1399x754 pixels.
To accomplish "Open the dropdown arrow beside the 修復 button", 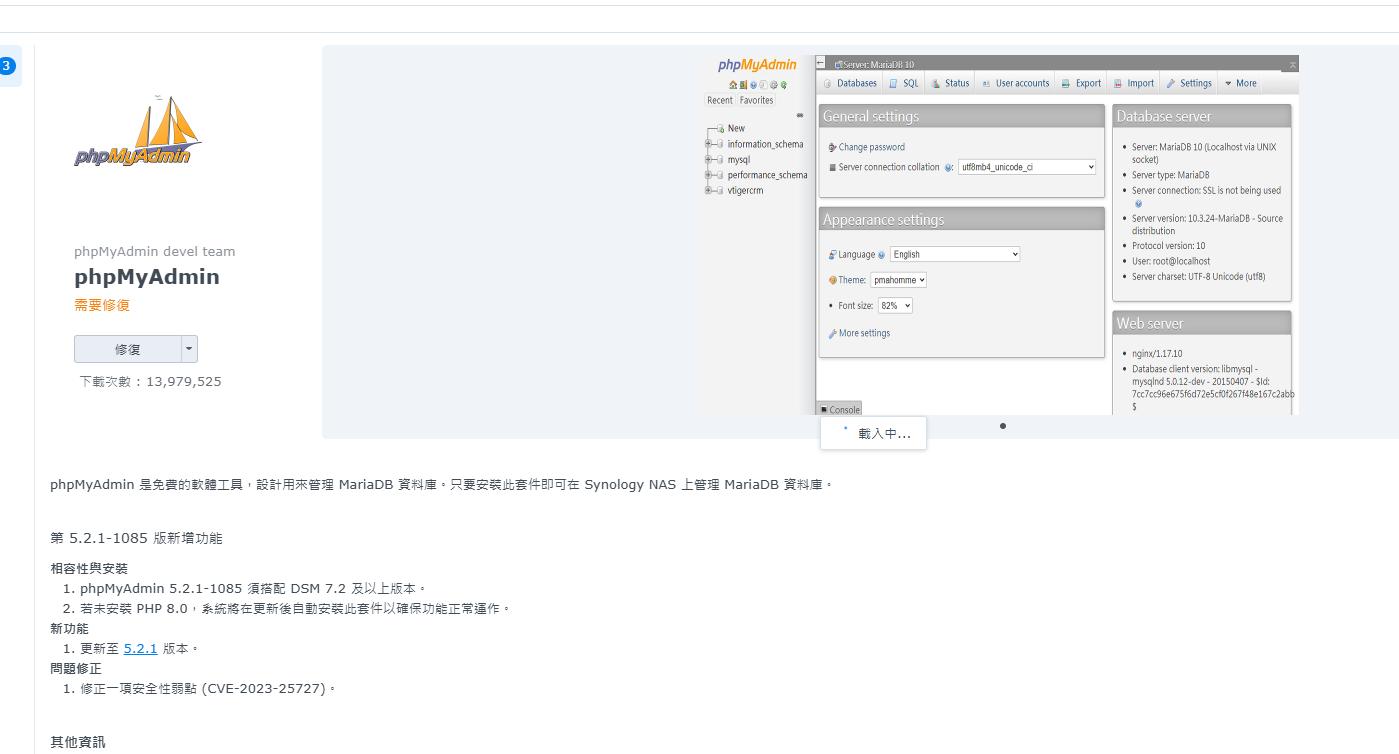I will [189, 349].
